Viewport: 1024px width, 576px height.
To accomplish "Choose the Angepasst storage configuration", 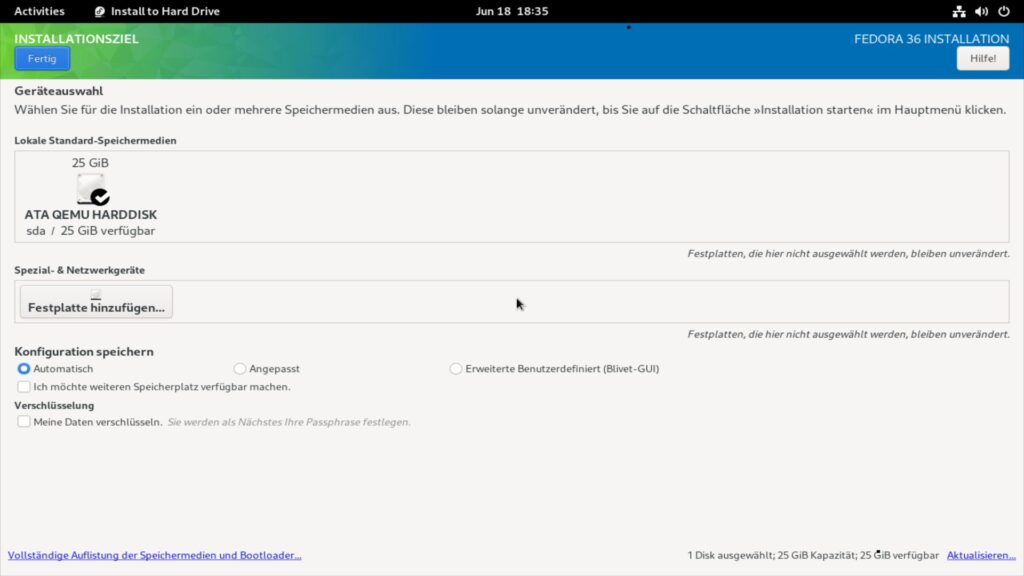I will tap(240, 369).
